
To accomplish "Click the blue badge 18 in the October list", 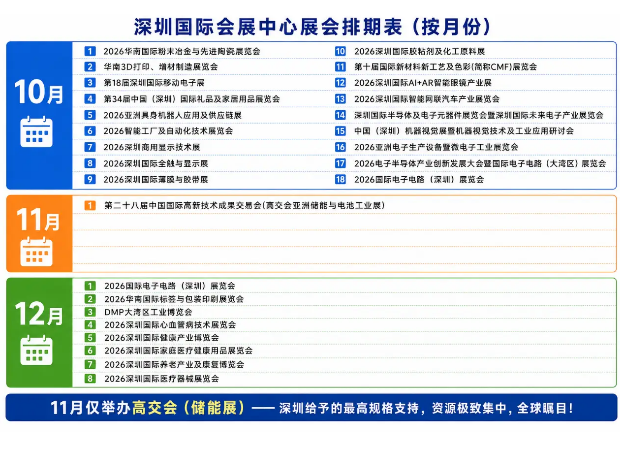I will [340, 179].
